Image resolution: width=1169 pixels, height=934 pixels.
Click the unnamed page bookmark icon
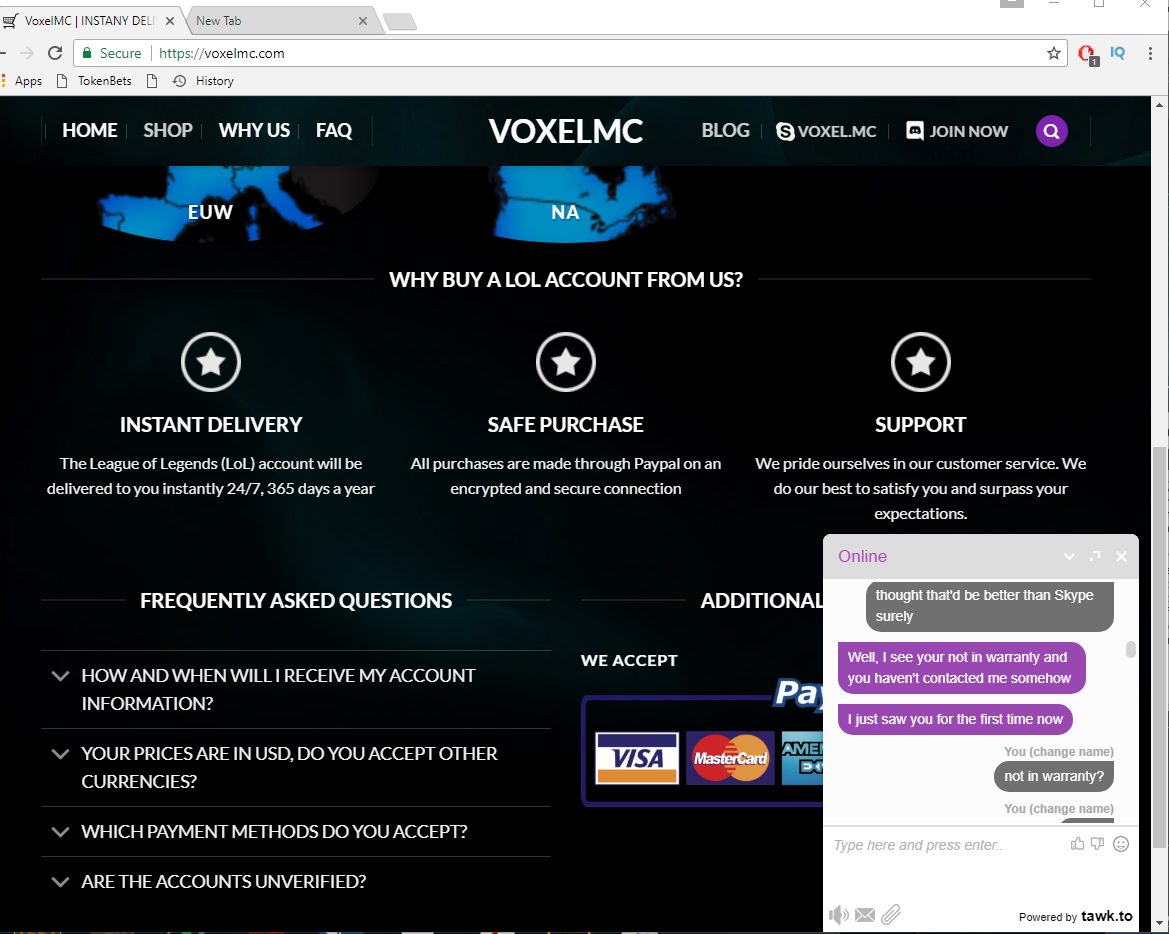point(152,81)
